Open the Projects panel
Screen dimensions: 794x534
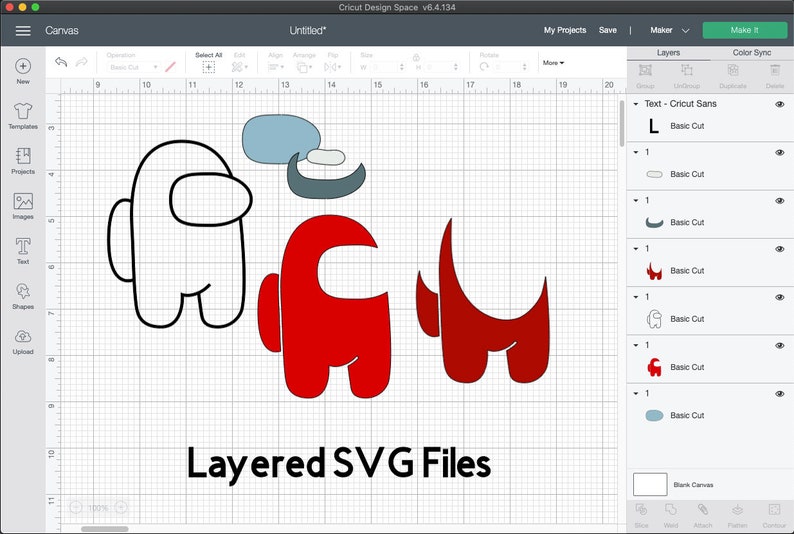pos(23,161)
